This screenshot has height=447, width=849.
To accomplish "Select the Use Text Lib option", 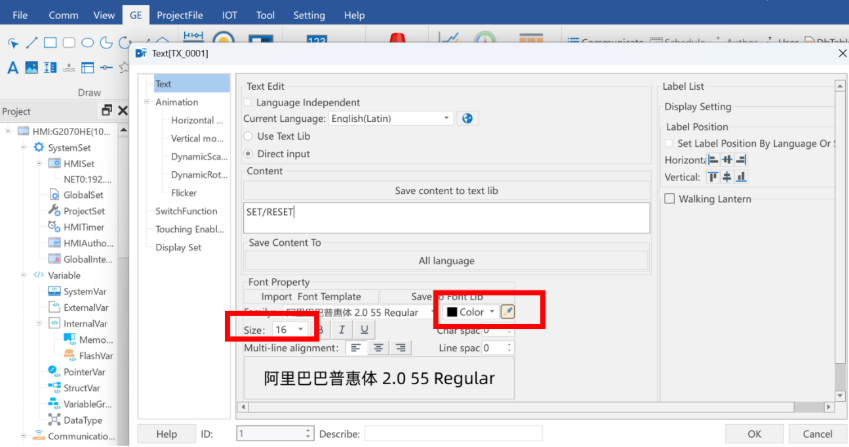I will (x=248, y=136).
